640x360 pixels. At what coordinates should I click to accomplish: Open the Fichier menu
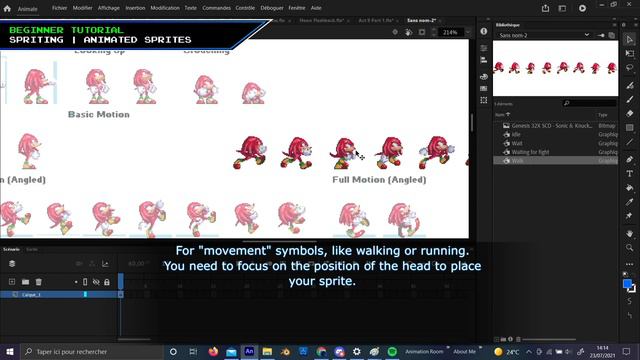pyautogui.click(x=59, y=8)
